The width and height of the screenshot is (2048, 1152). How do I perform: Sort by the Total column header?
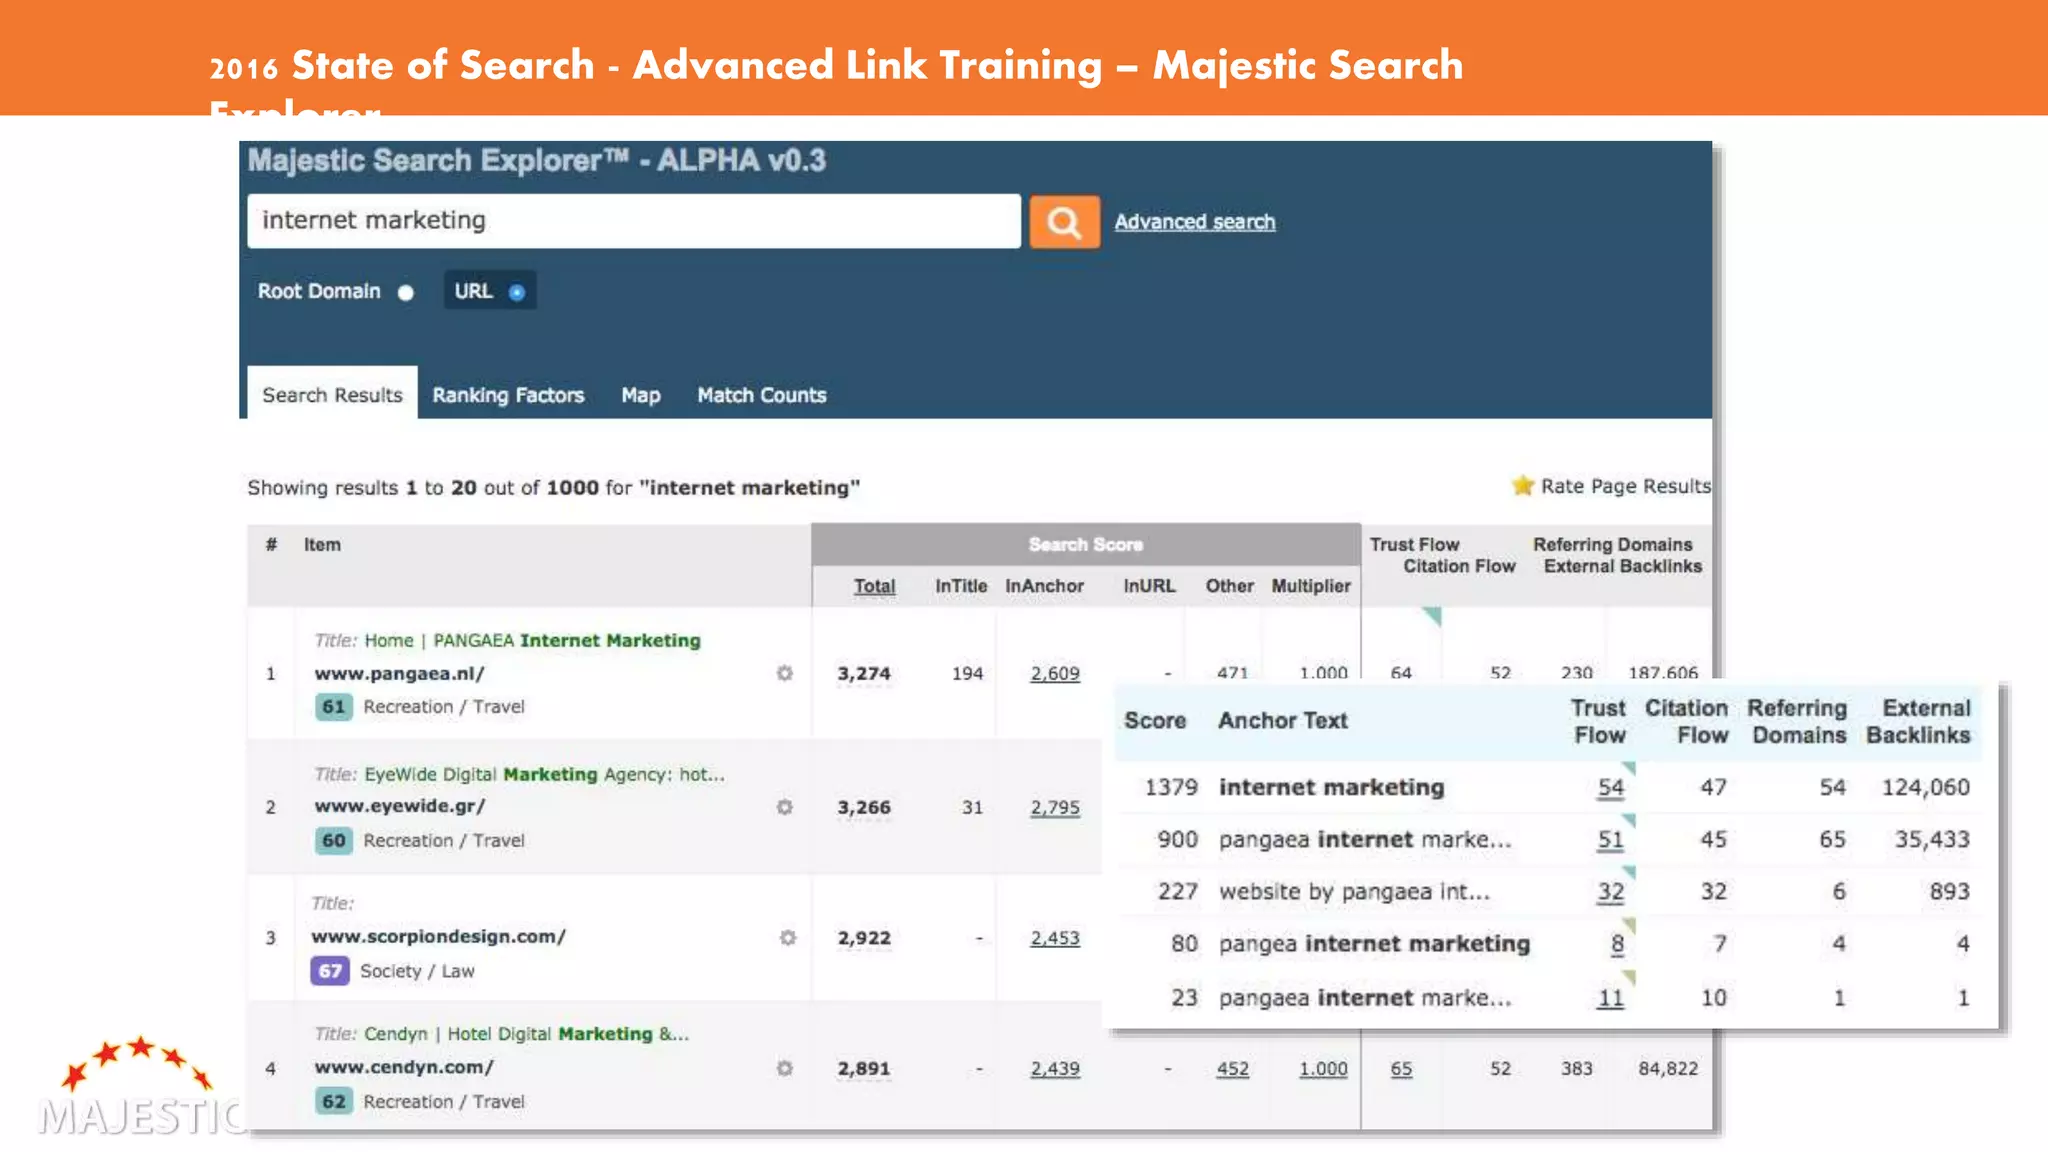[x=874, y=586]
